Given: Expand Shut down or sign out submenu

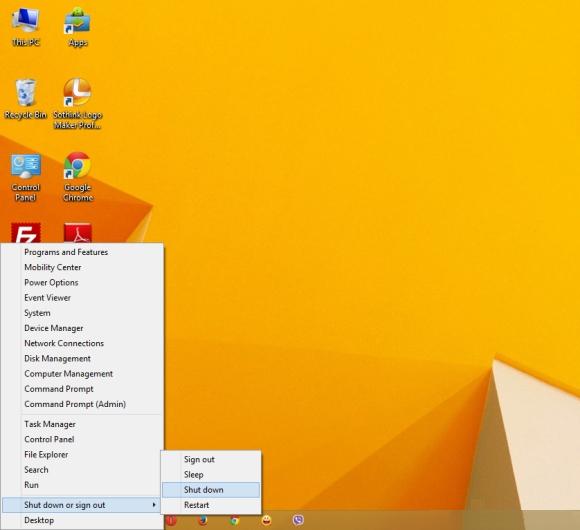Looking at the screenshot, I should [x=81, y=505].
